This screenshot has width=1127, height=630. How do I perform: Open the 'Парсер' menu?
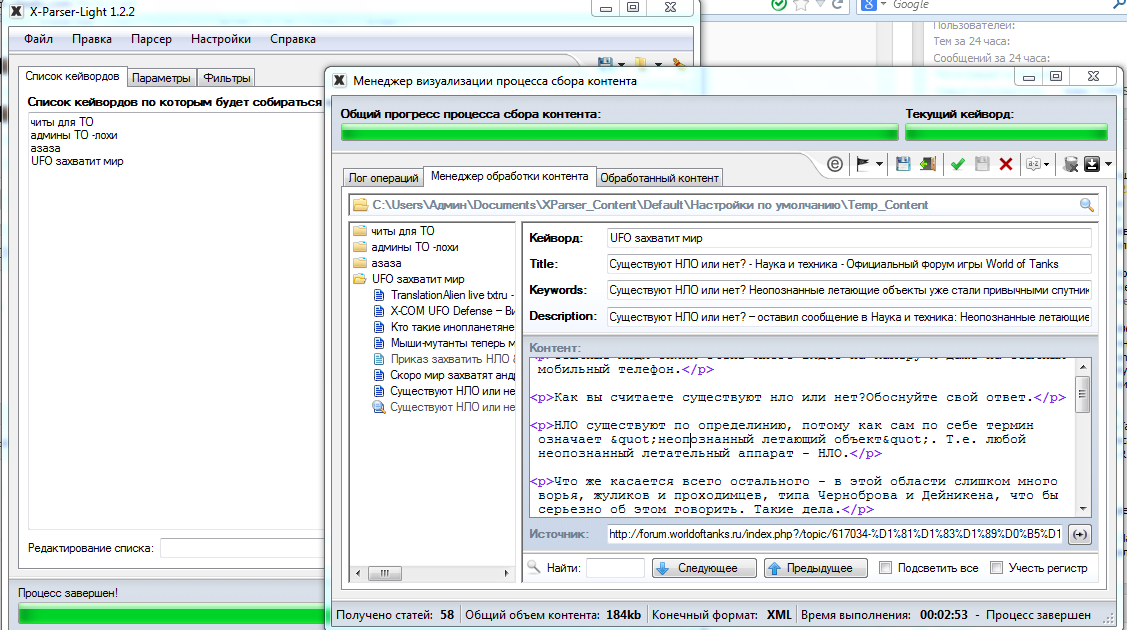[151, 39]
